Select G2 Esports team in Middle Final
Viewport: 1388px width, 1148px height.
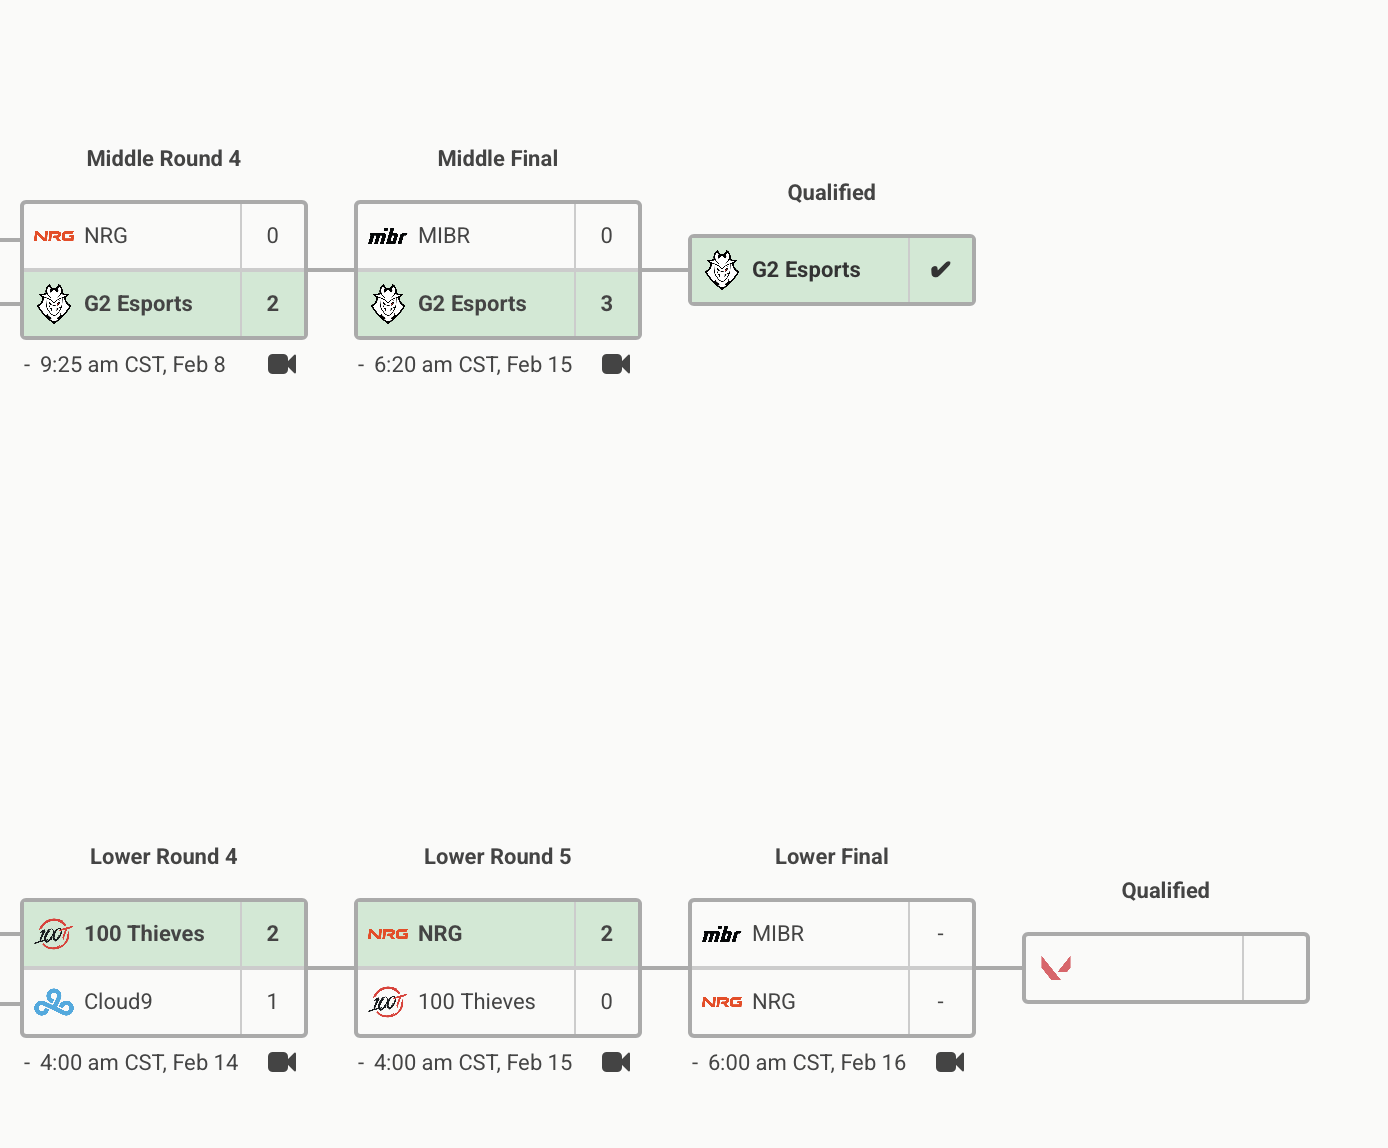coord(472,304)
